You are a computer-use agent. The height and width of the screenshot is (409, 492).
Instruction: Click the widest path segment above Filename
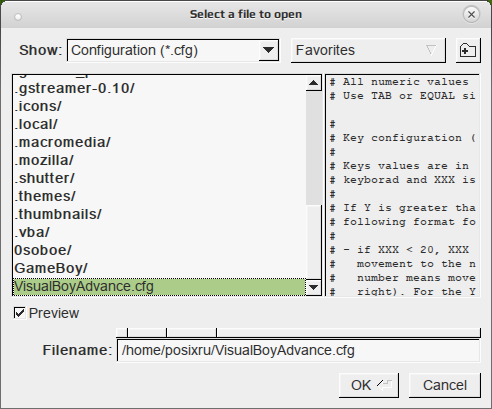(348, 332)
